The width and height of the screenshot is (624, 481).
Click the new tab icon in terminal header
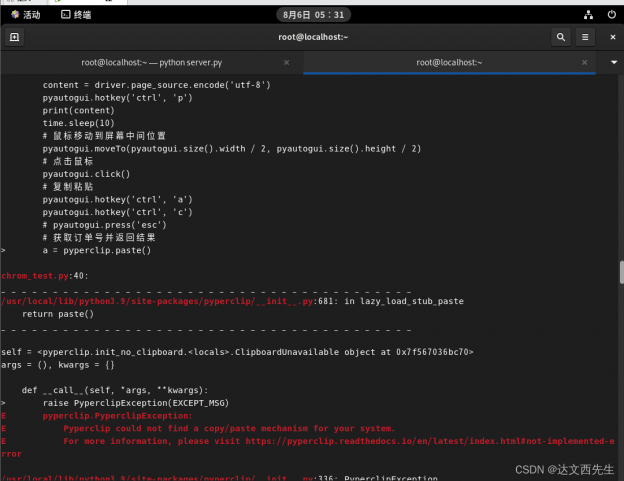(x=15, y=37)
